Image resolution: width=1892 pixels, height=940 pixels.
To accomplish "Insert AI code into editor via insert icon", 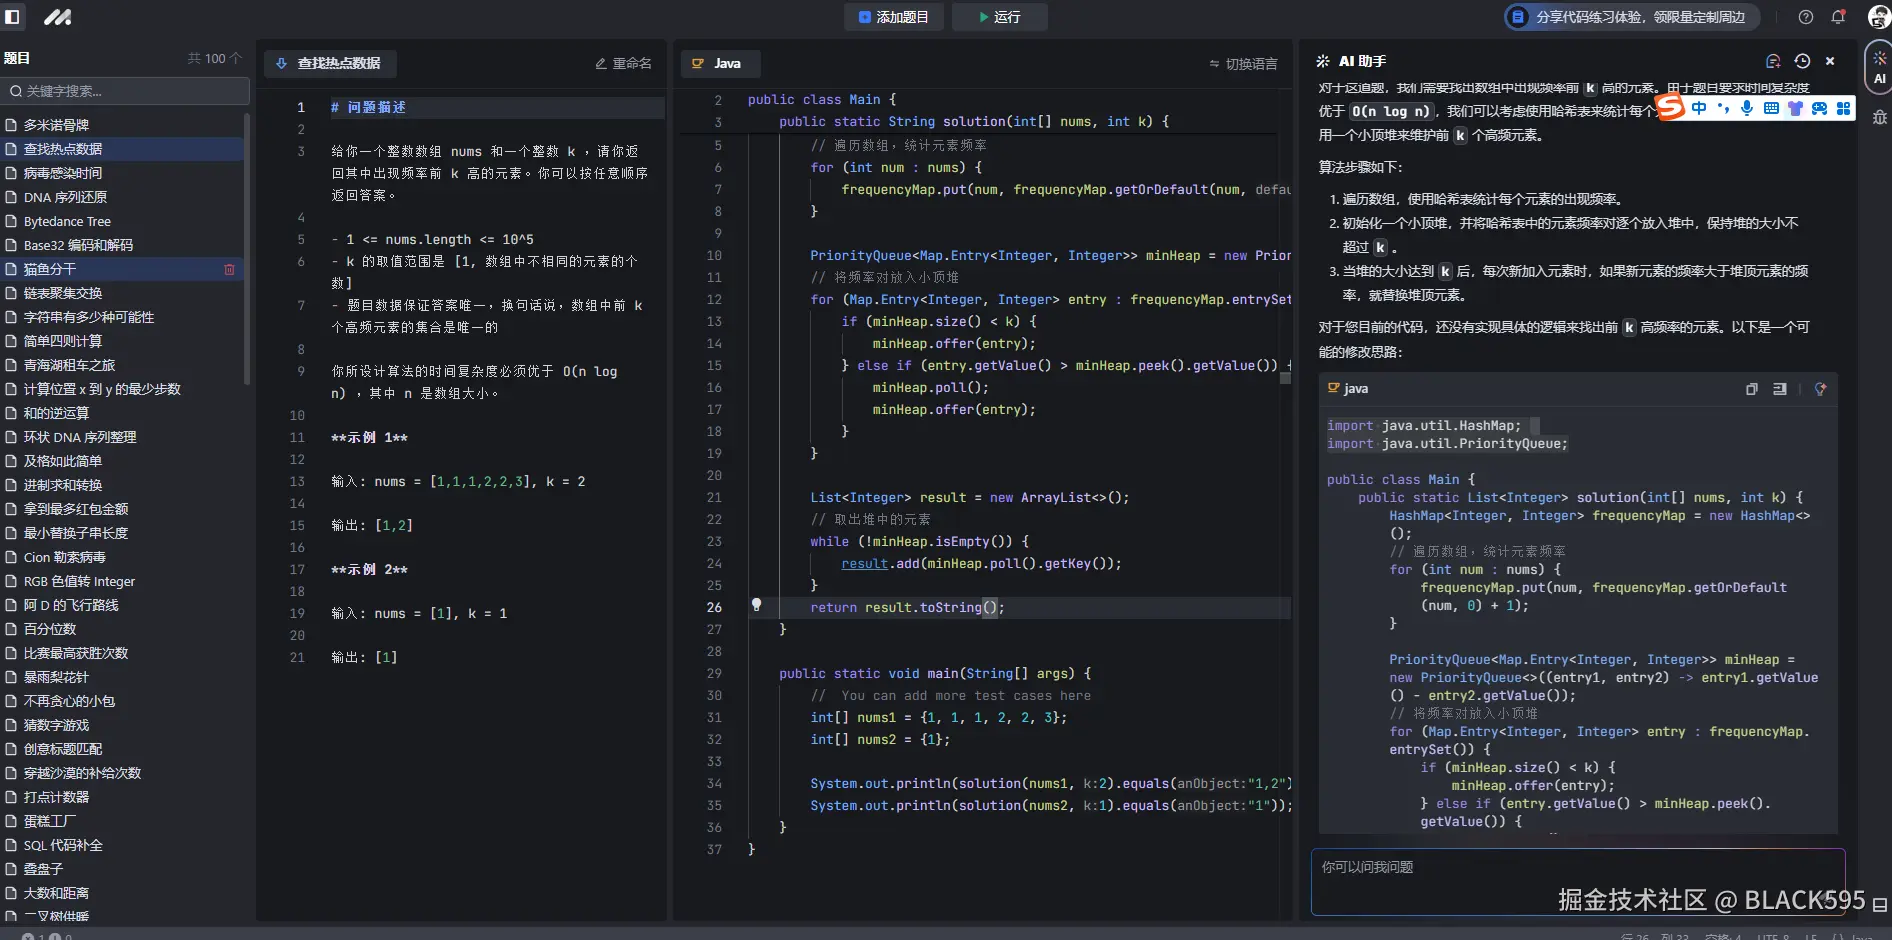I will [x=1782, y=389].
